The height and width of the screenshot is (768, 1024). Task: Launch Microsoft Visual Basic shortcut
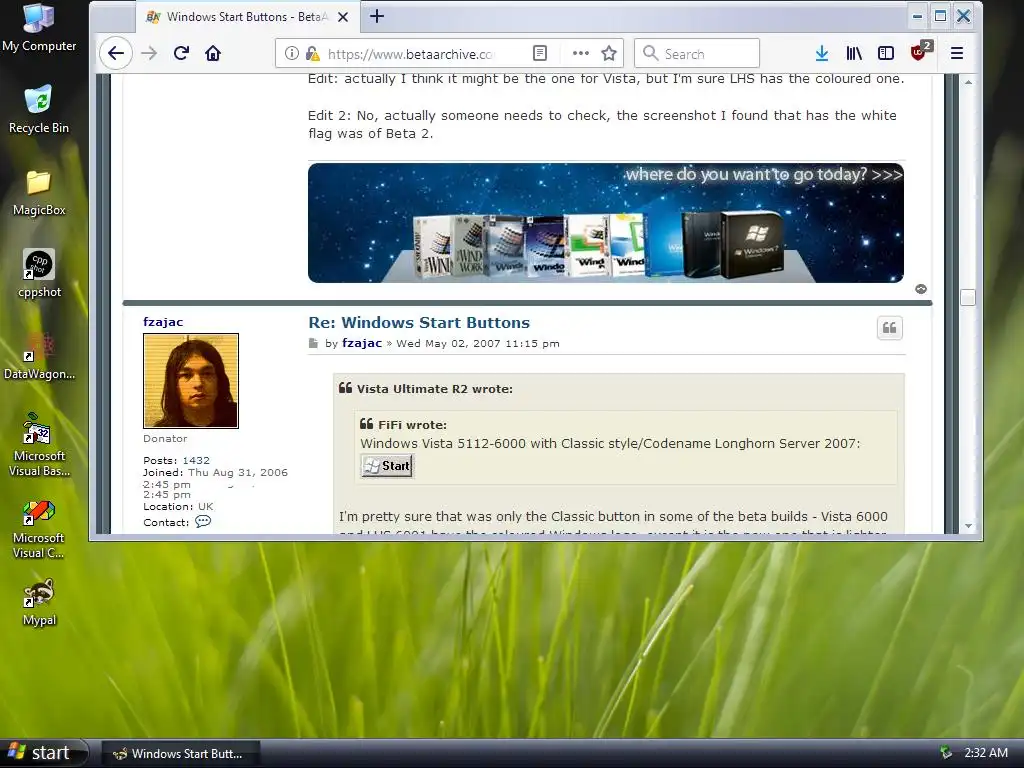point(39,445)
